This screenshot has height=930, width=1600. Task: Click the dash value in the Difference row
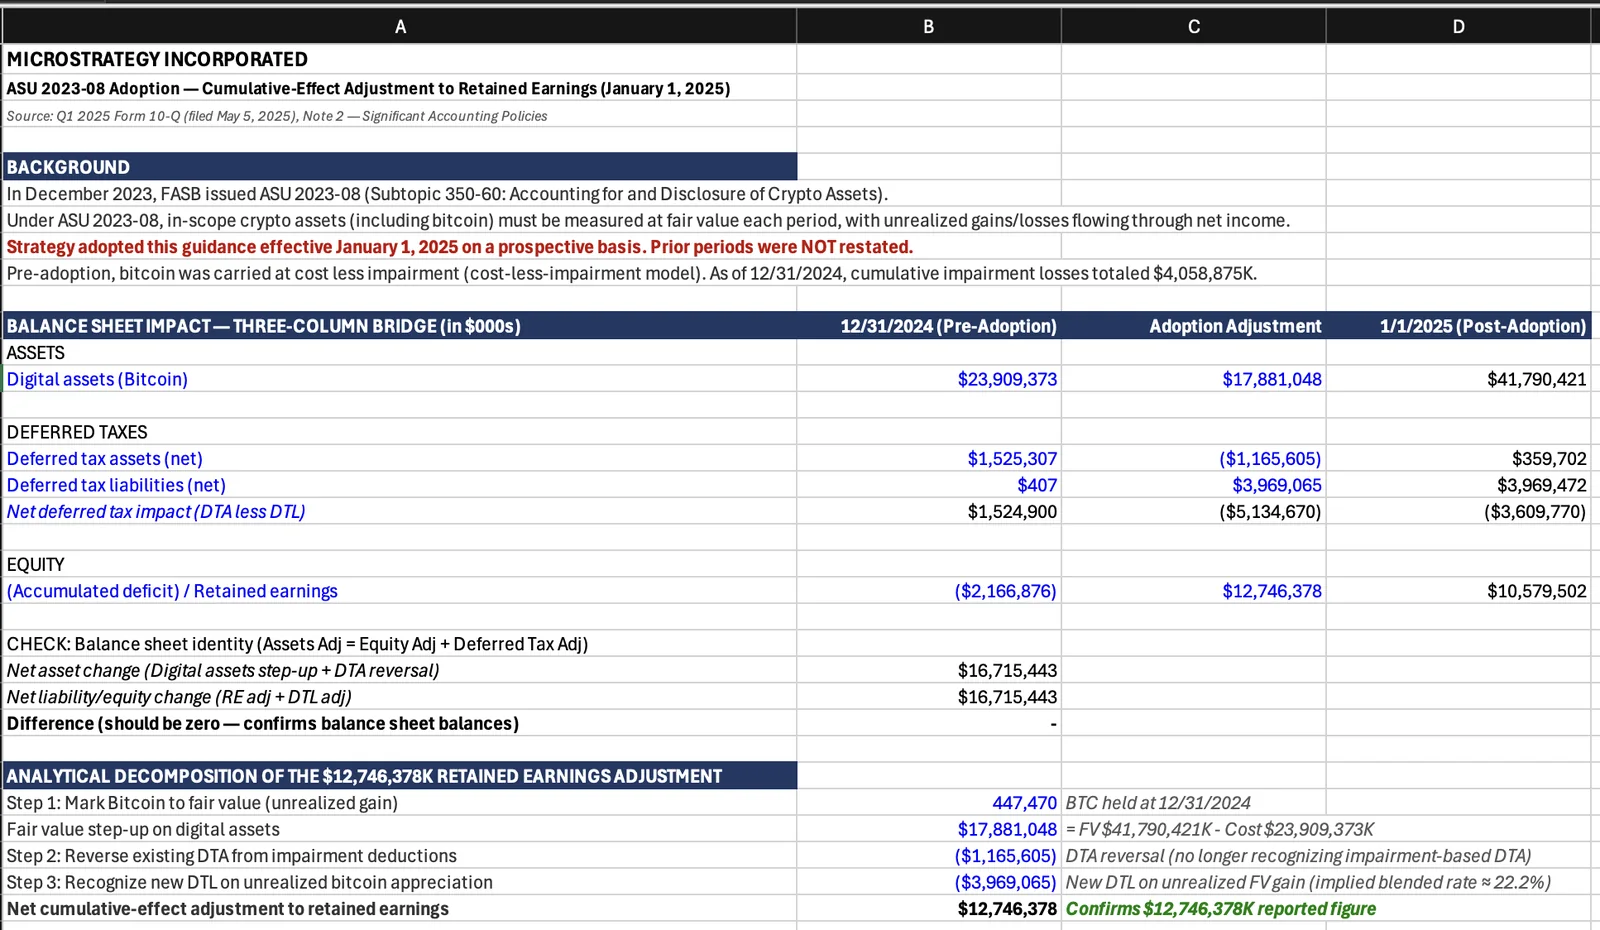tap(929, 723)
